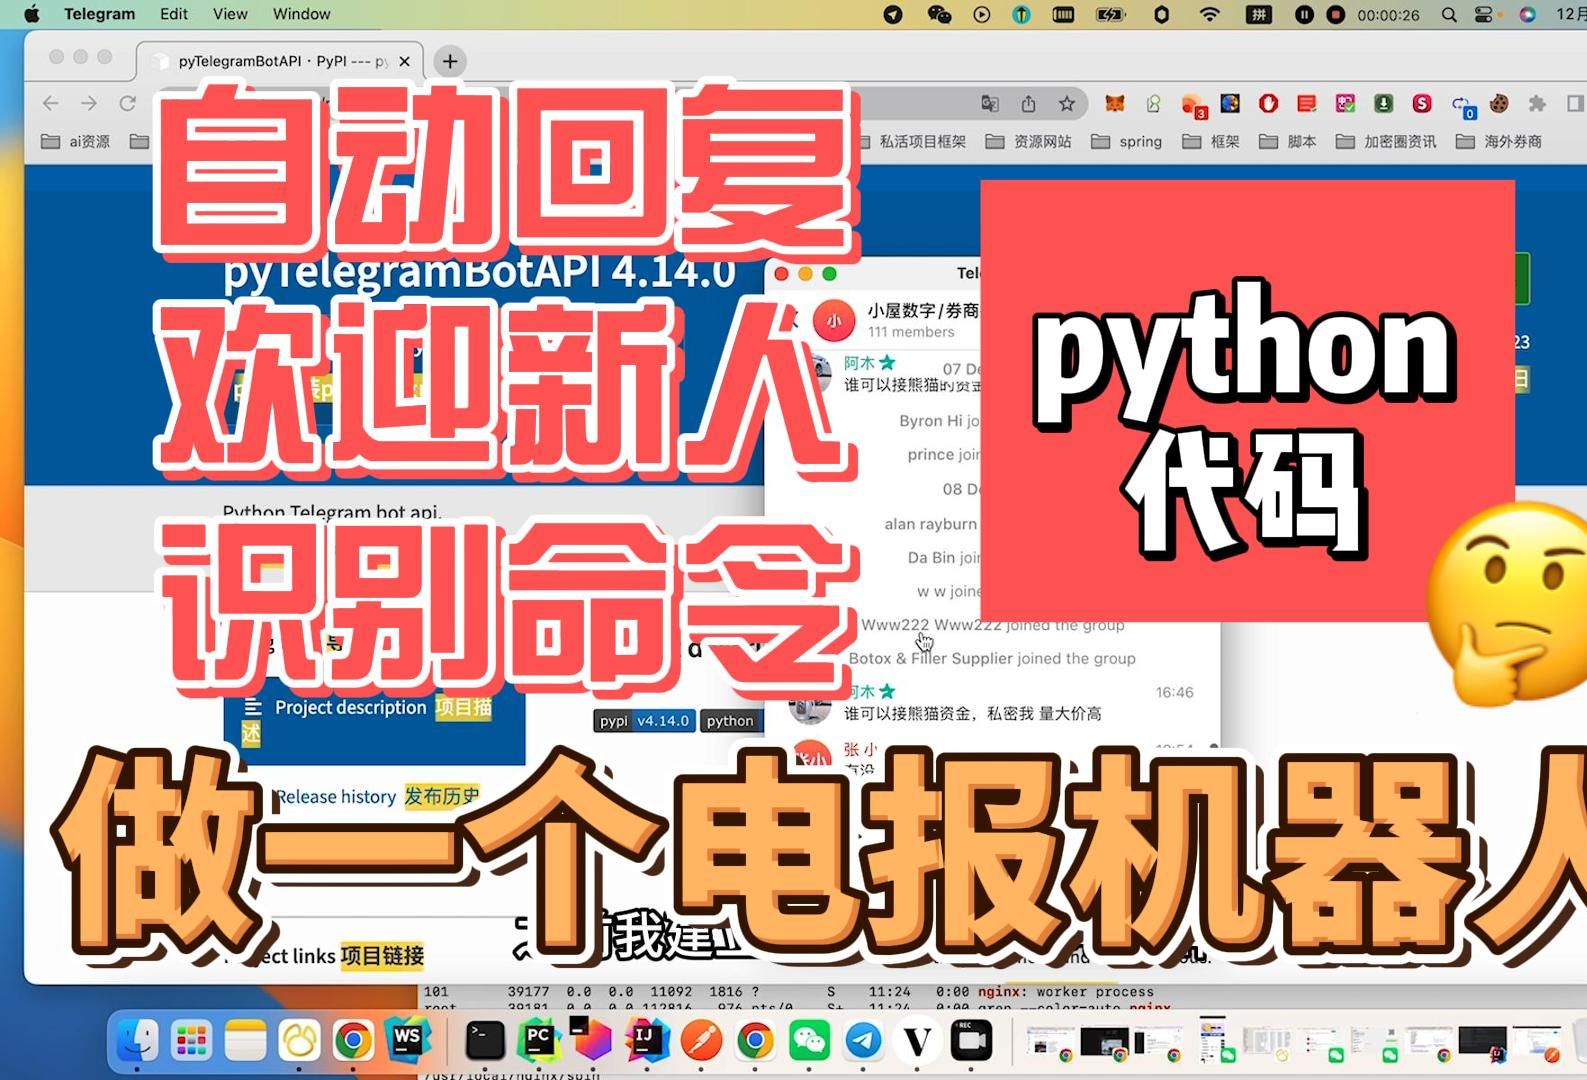
Task: Open Telegram from the dock
Action: click(863, 1042)
